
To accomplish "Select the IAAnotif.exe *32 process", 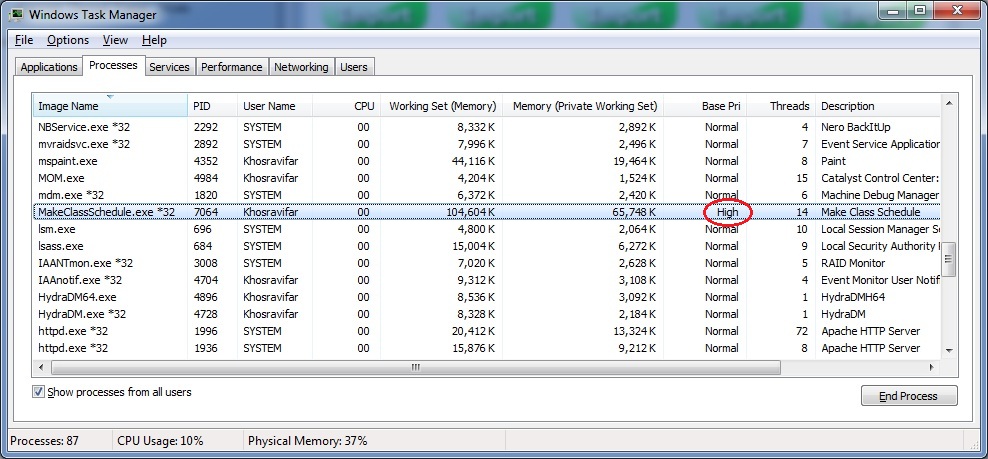I will pyautogui.click(x=486, y=280).
